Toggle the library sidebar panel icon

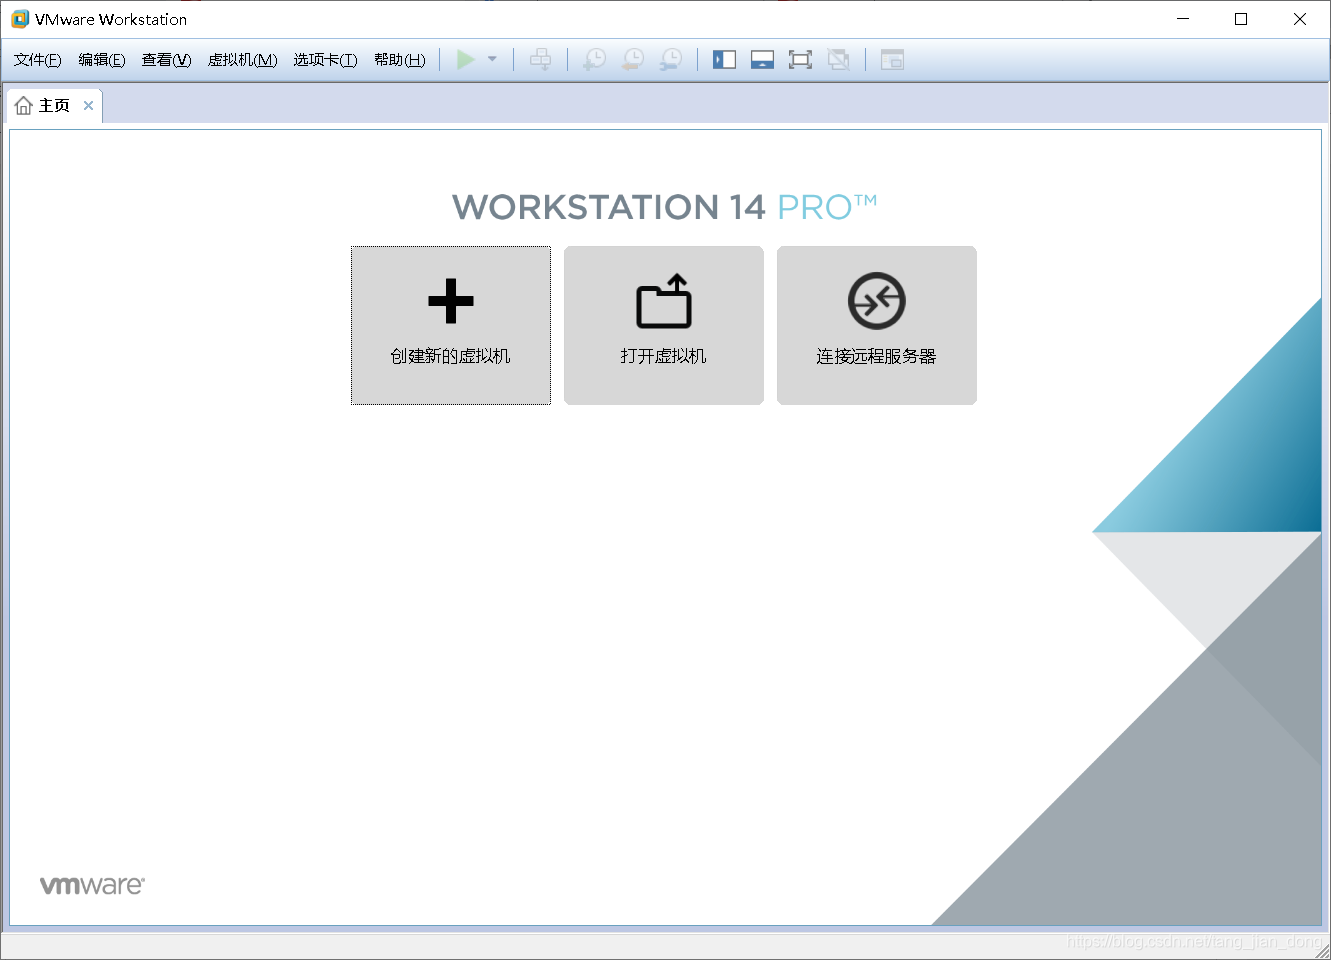tap(724, 60)
